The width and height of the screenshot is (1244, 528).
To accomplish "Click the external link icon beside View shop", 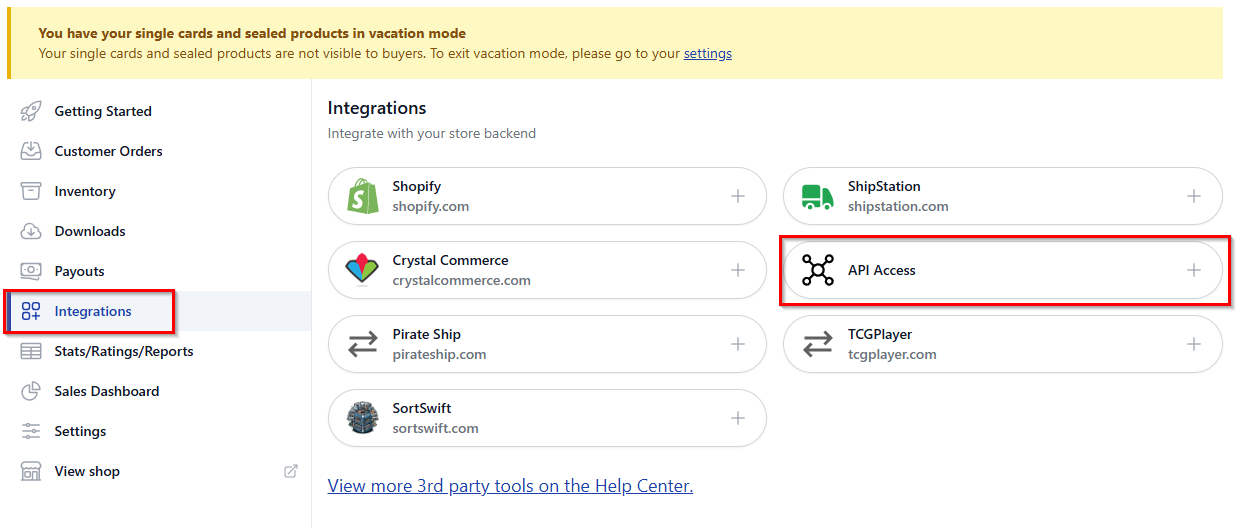I will click(291, 471).
